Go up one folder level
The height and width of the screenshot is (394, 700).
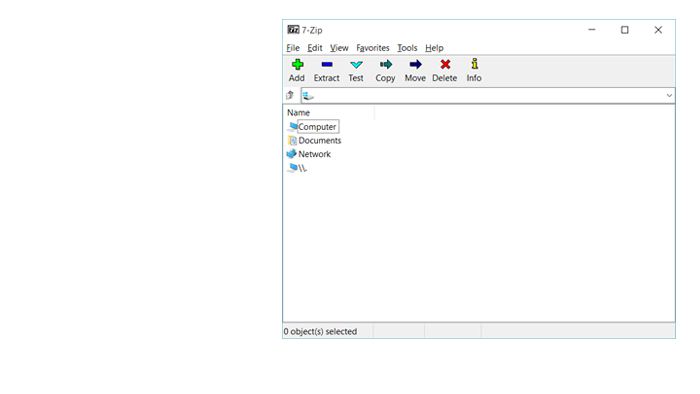(290, 95)
